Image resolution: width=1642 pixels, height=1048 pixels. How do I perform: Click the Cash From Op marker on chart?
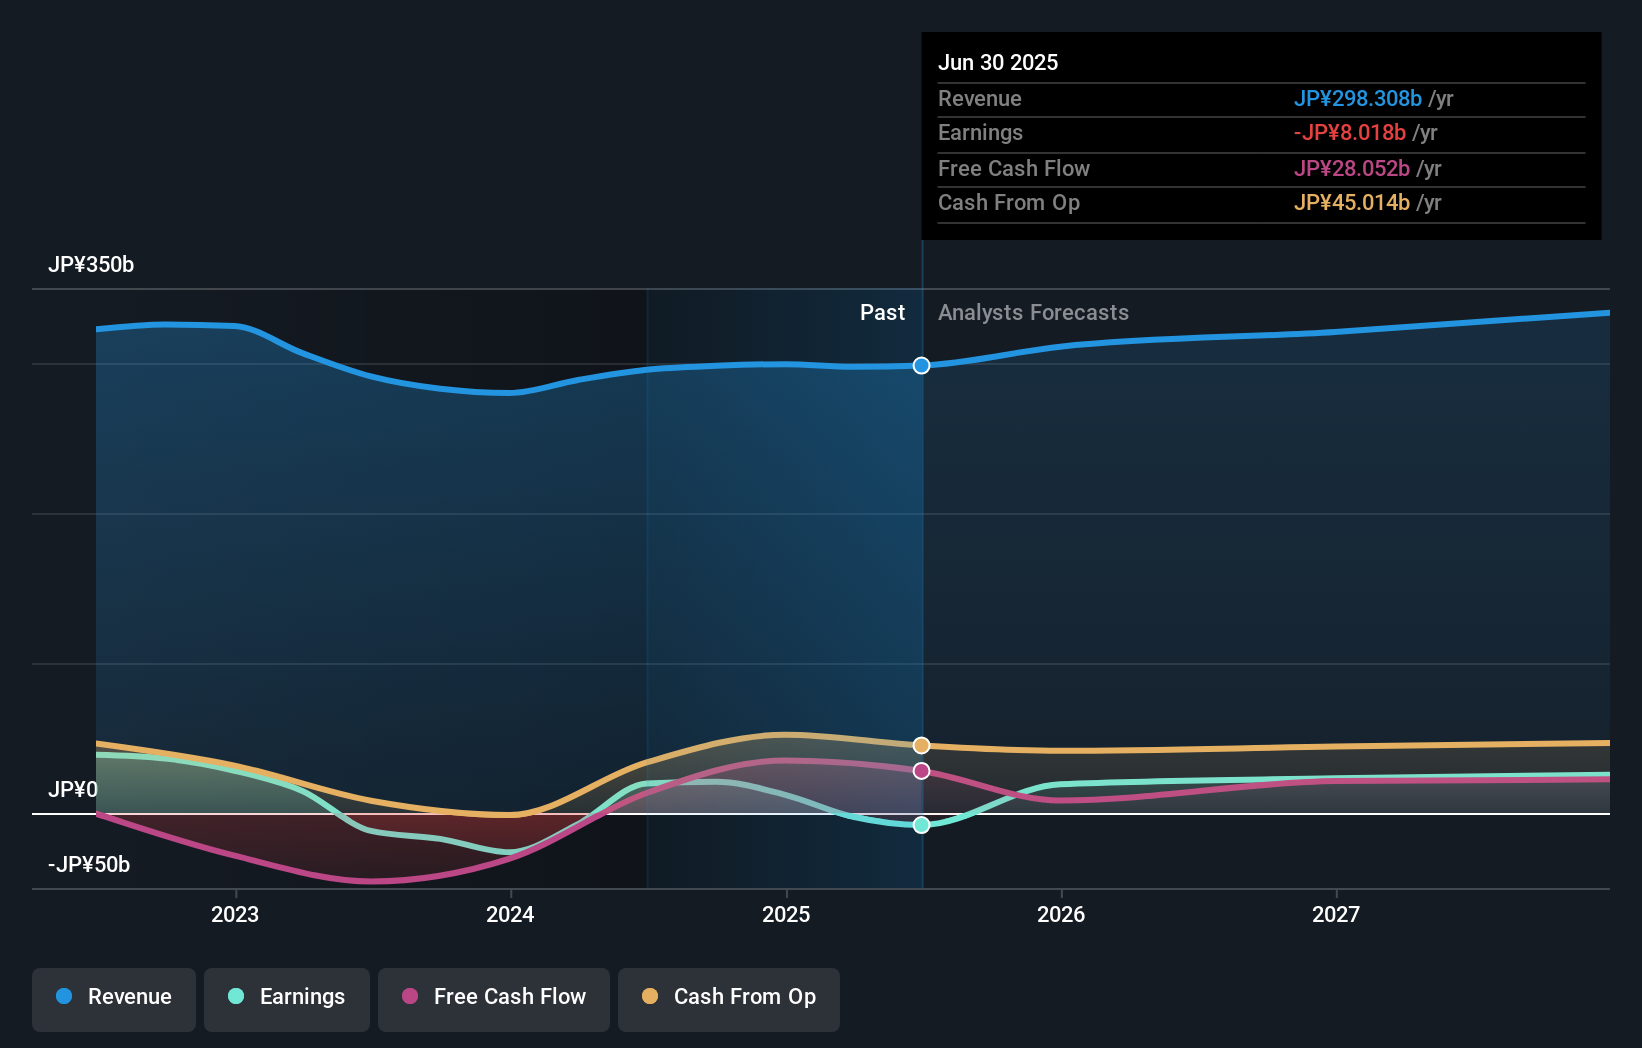coord(921,745)
